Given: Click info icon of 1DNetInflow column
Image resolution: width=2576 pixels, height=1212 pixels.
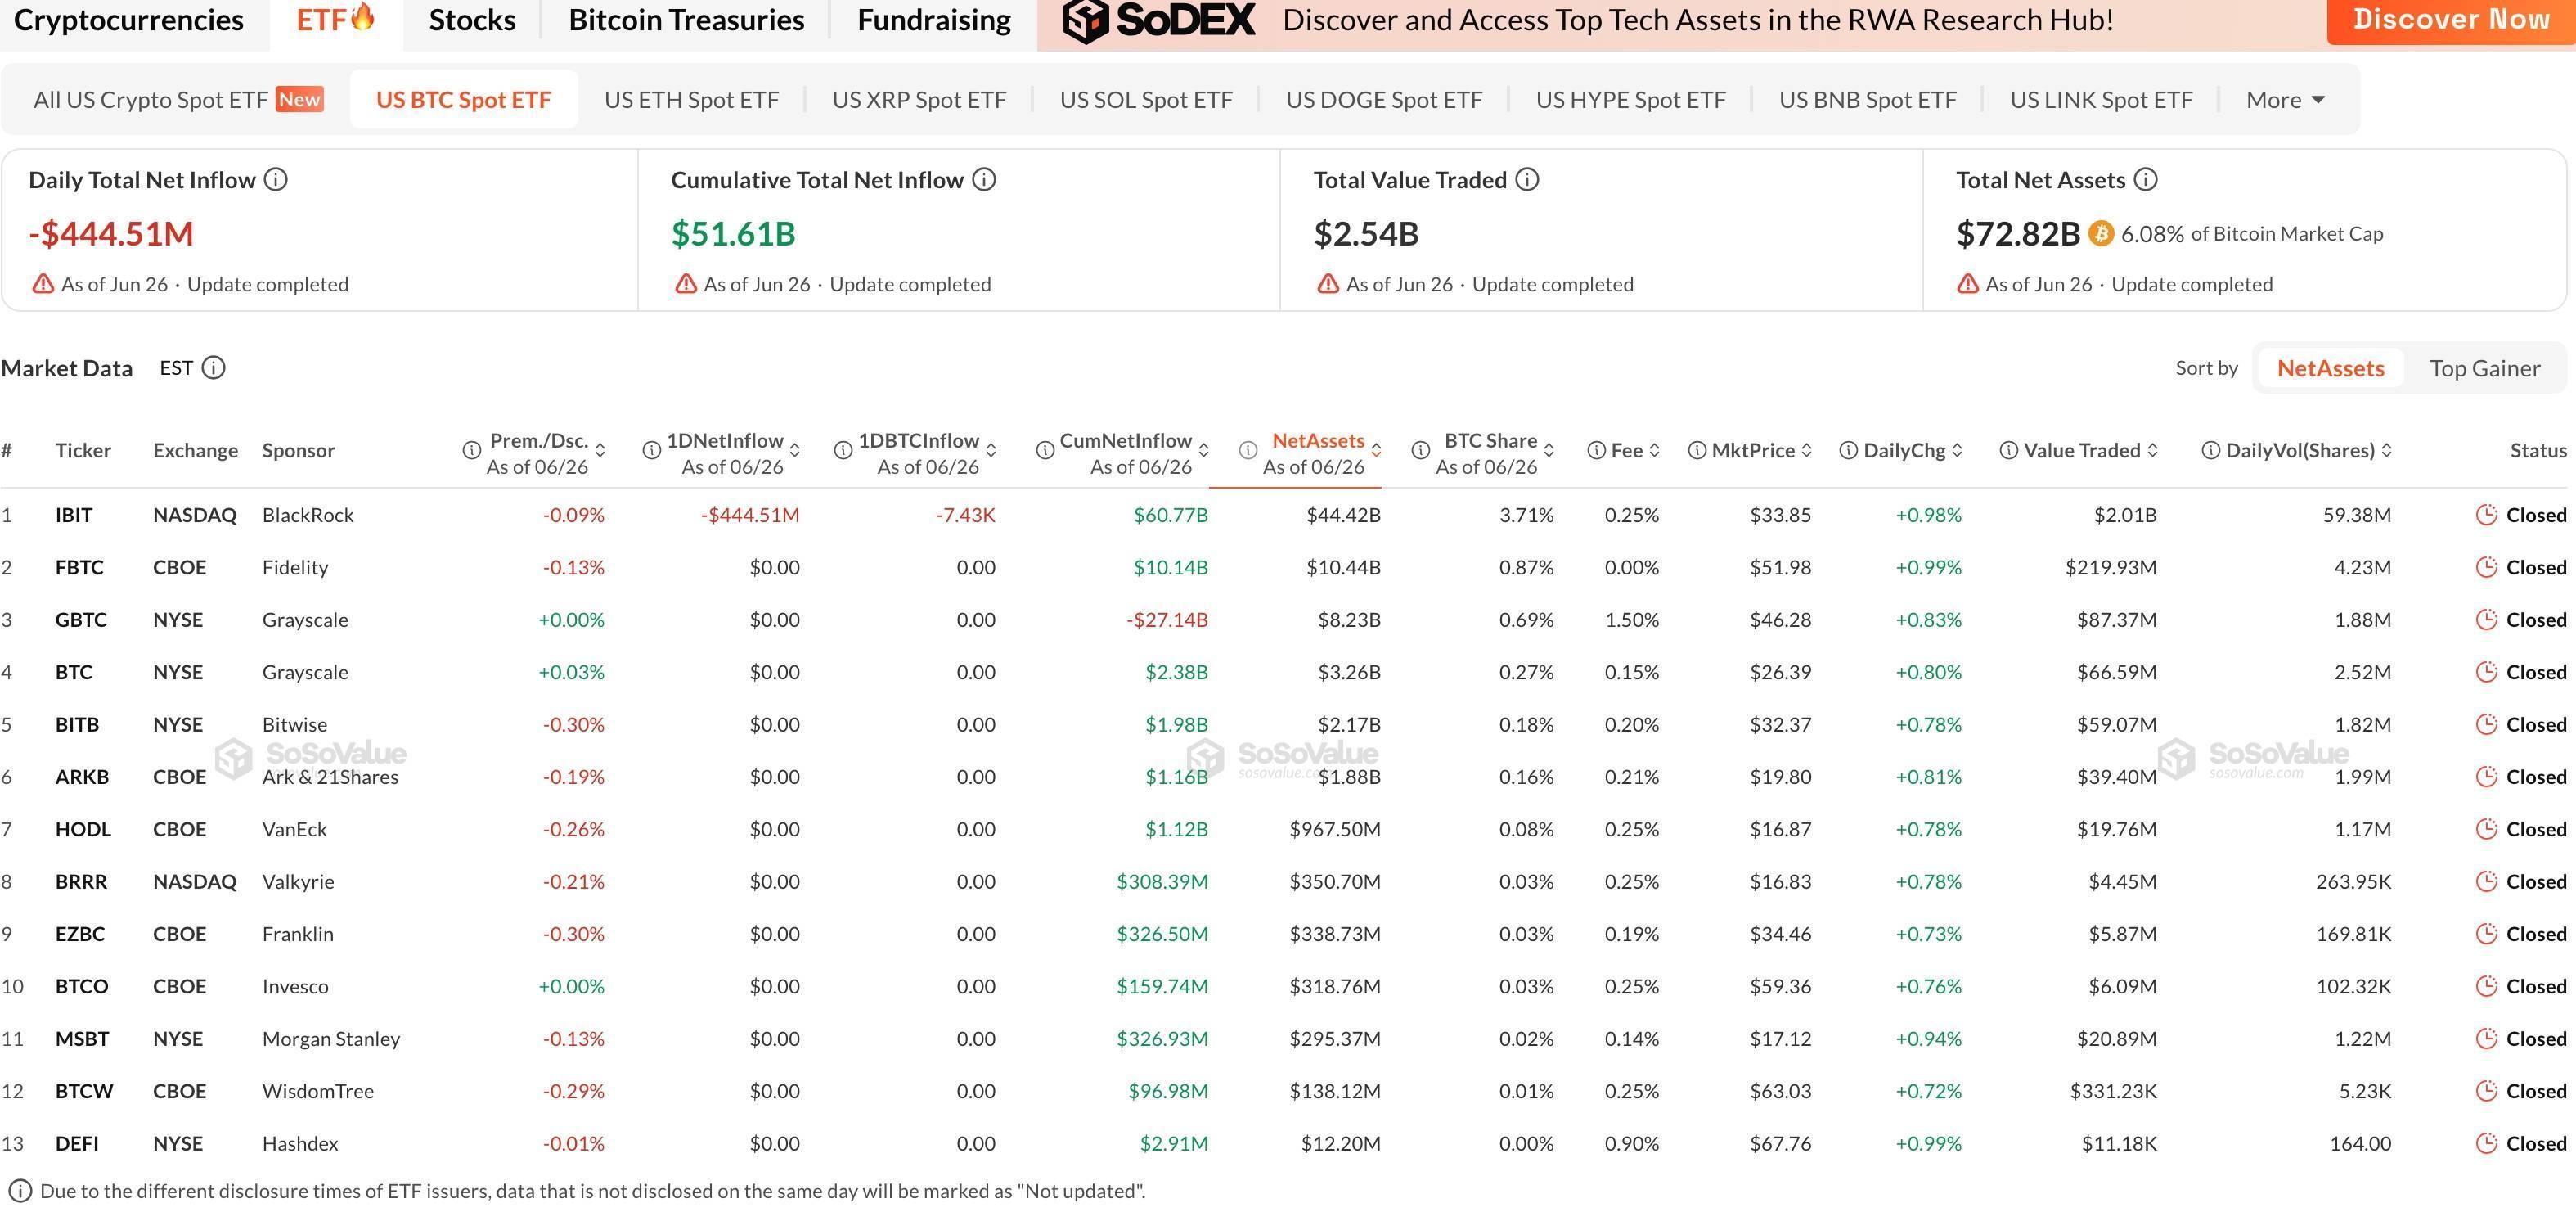Looking at the screenshot, I should coord(651,451).
